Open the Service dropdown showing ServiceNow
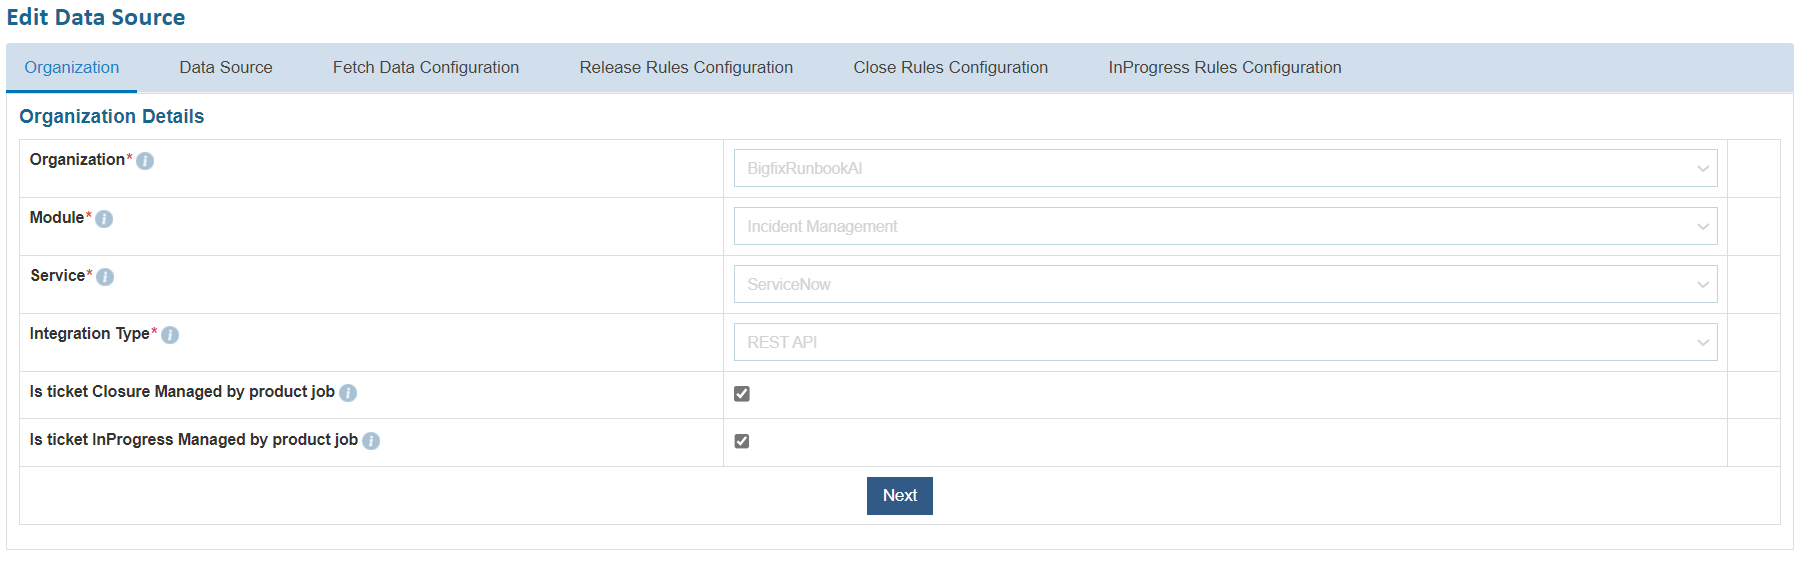This screenshot has width=1800, height=571. [1225, 284]
